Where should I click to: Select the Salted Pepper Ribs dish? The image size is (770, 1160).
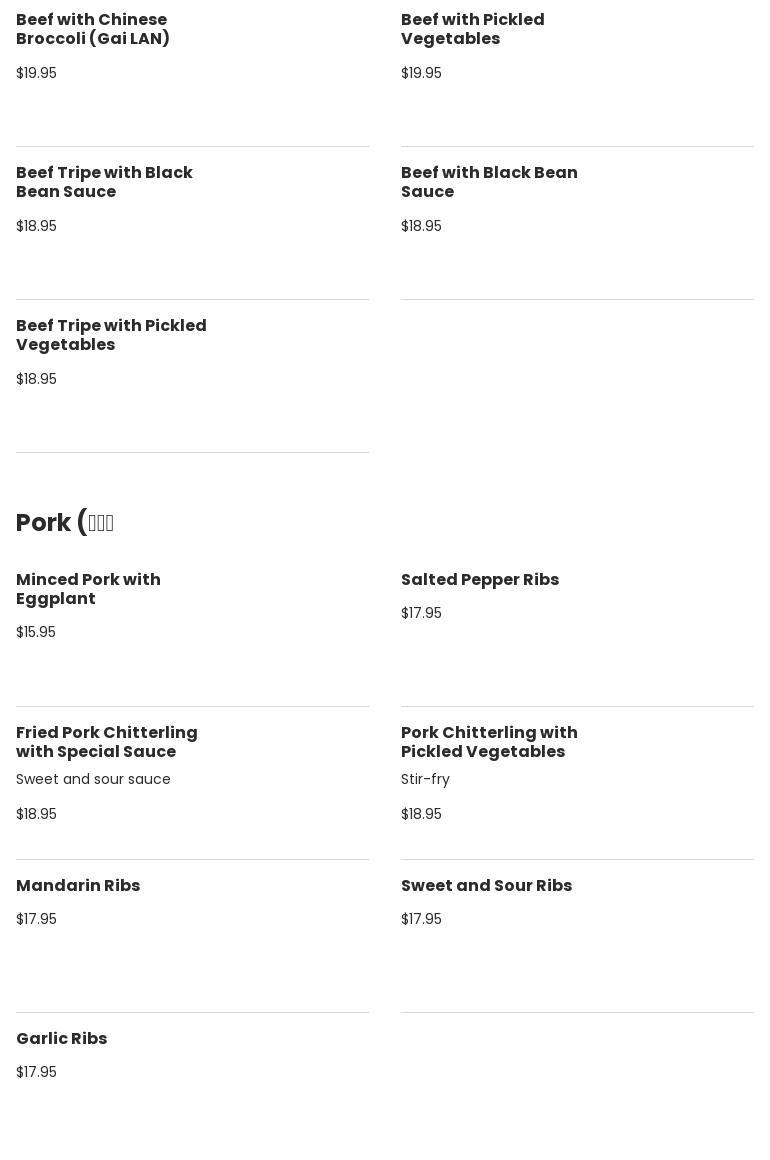tap(480, 580)
